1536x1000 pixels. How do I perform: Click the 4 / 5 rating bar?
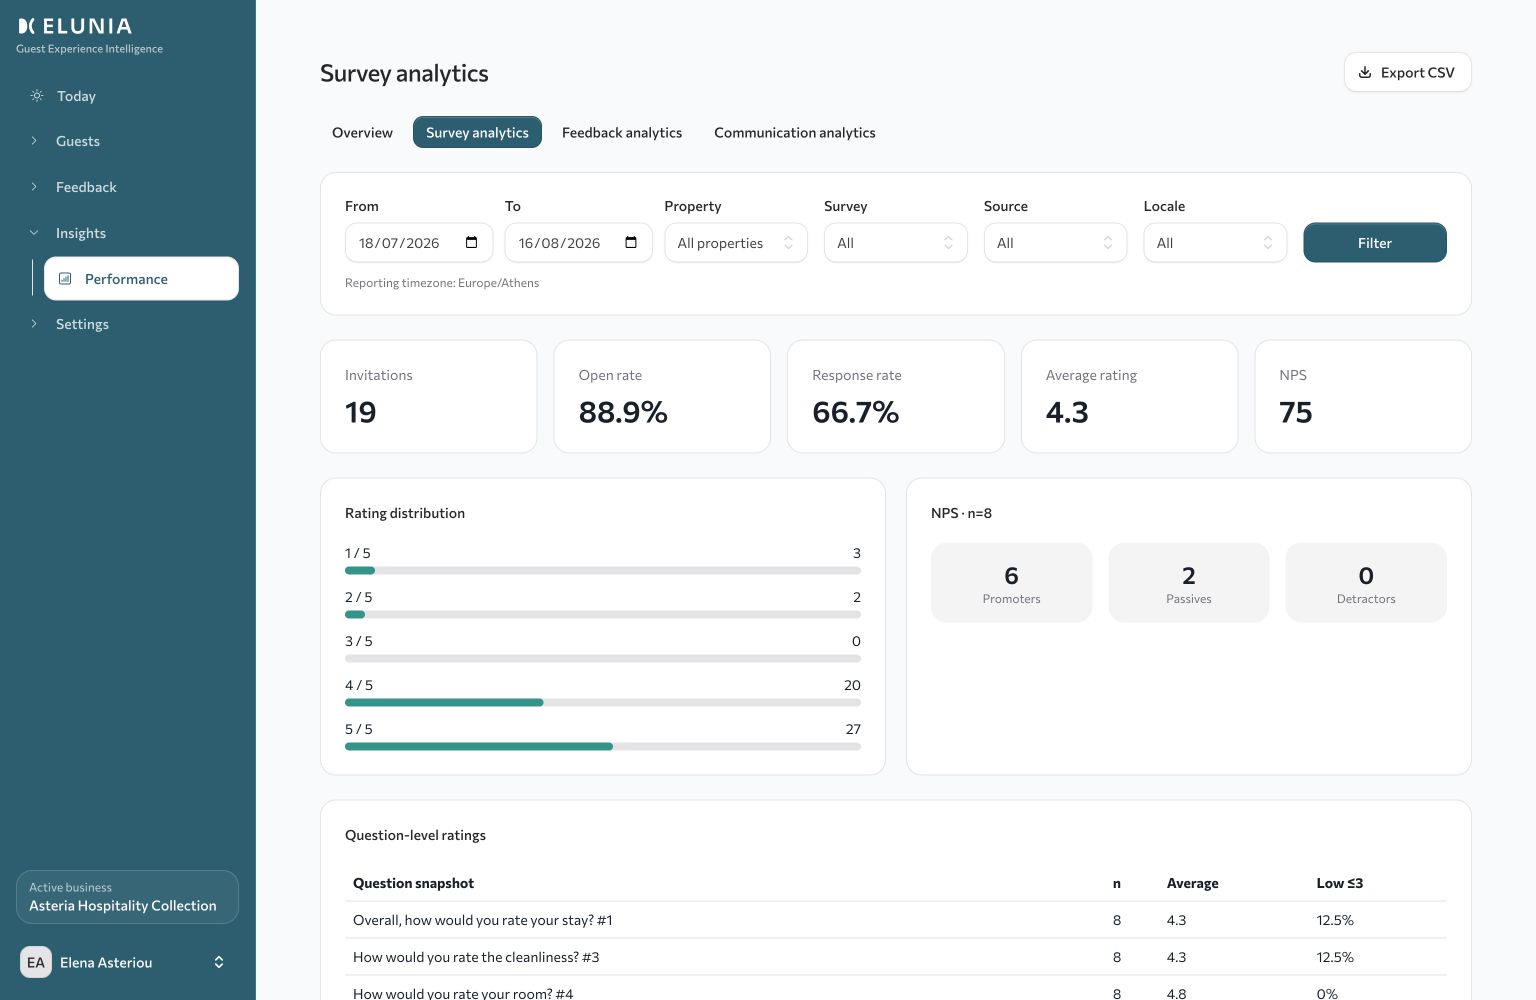click(603, 702)
